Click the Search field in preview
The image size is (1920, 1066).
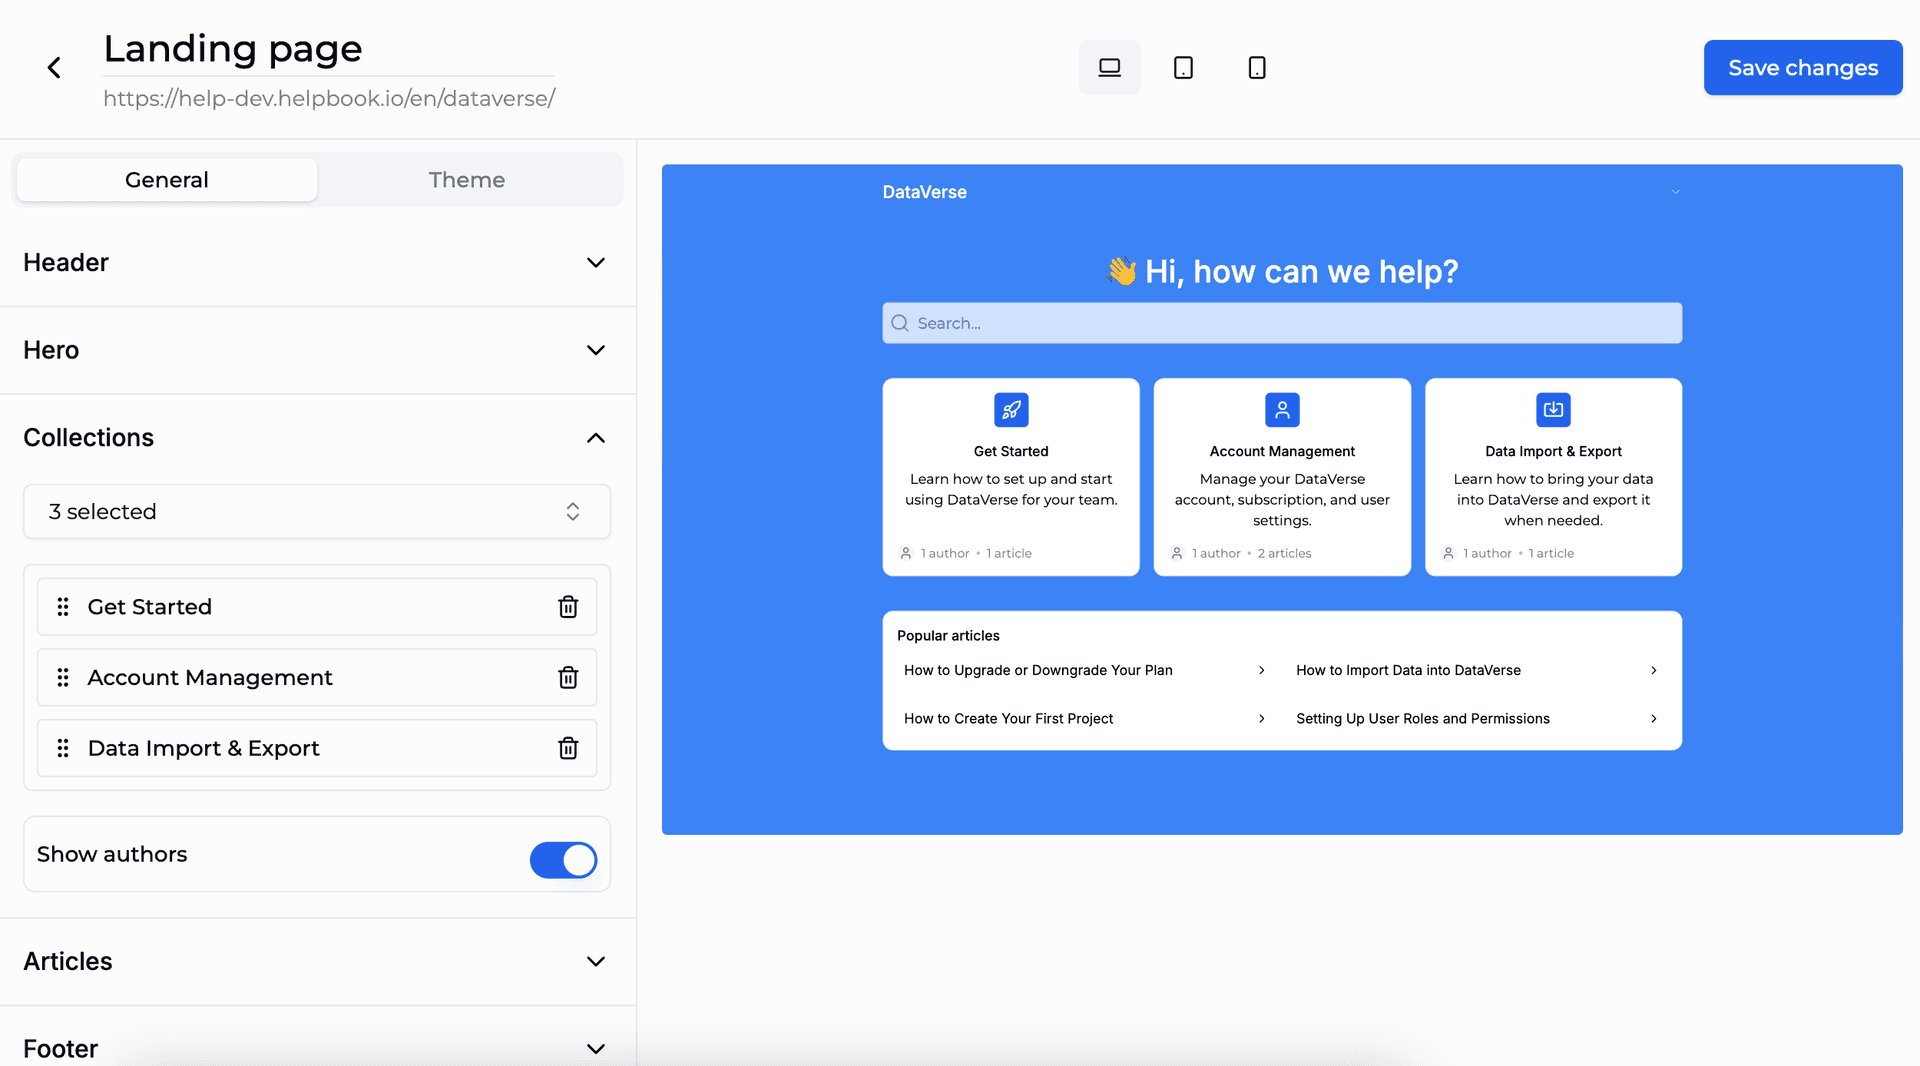[1282, 323]
